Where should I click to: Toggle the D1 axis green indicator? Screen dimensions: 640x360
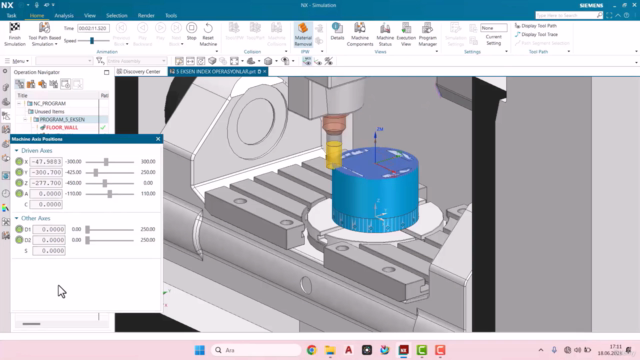click(19, 229)
